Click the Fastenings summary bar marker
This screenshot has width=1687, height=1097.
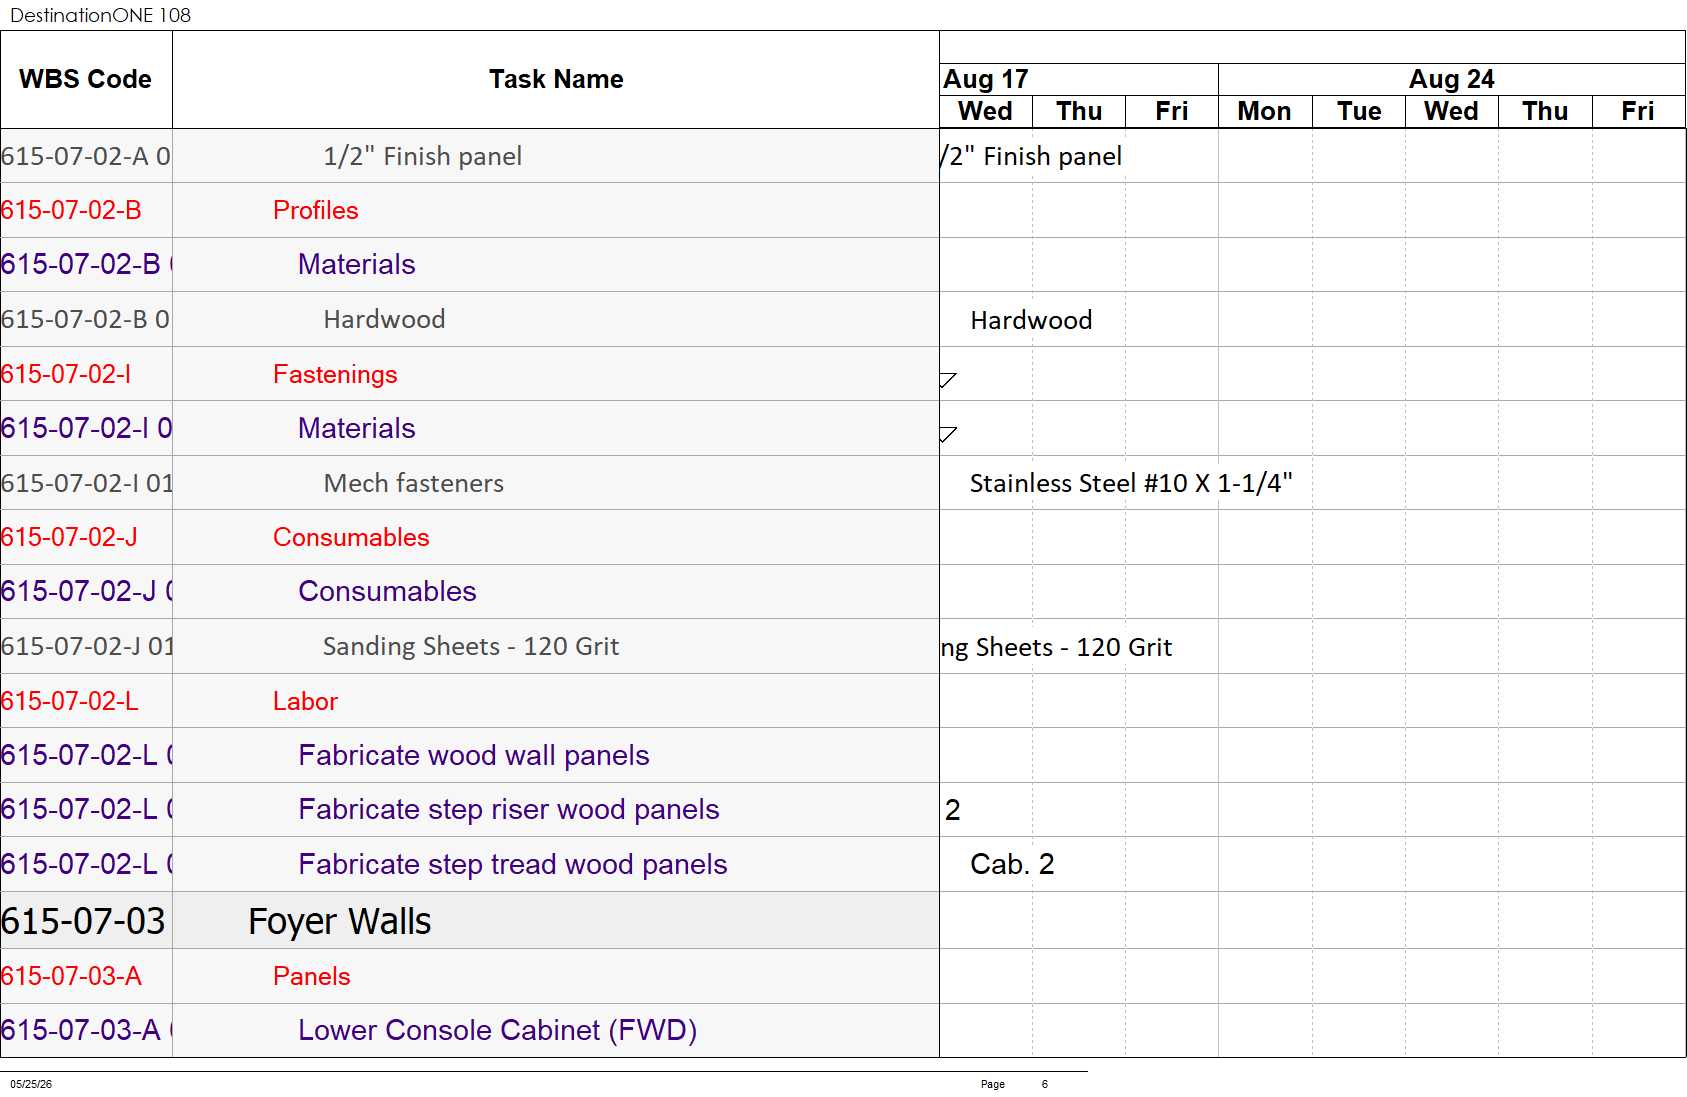tap(948, 379)
